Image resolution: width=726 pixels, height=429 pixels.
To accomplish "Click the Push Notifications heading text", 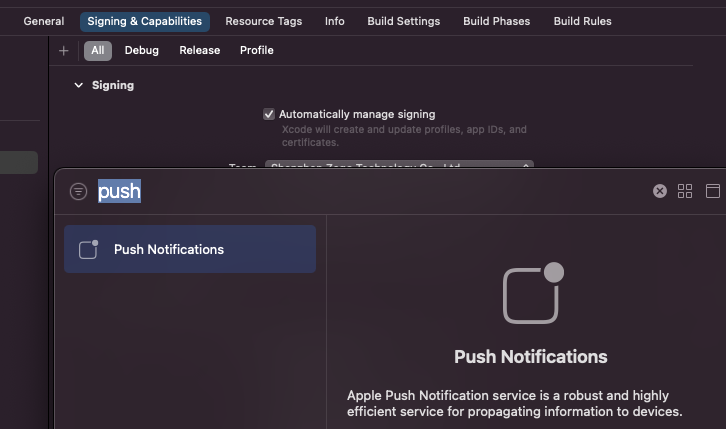I will [531, 357].
